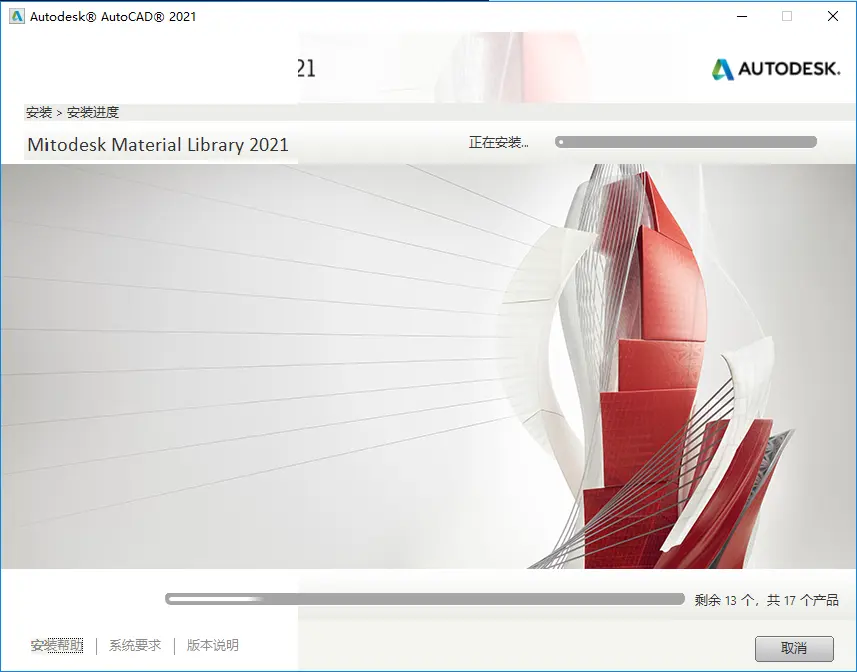The width and height of the screenshot is (857, 672).
Task: Open the 安装帮助 link
Action: click(57, 645)
